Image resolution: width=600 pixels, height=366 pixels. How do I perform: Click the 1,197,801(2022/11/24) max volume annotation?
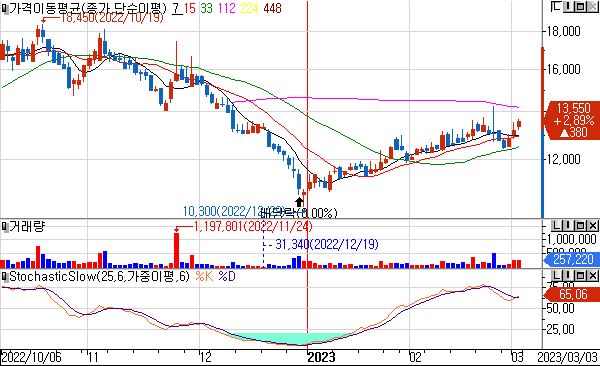point(253,226)
